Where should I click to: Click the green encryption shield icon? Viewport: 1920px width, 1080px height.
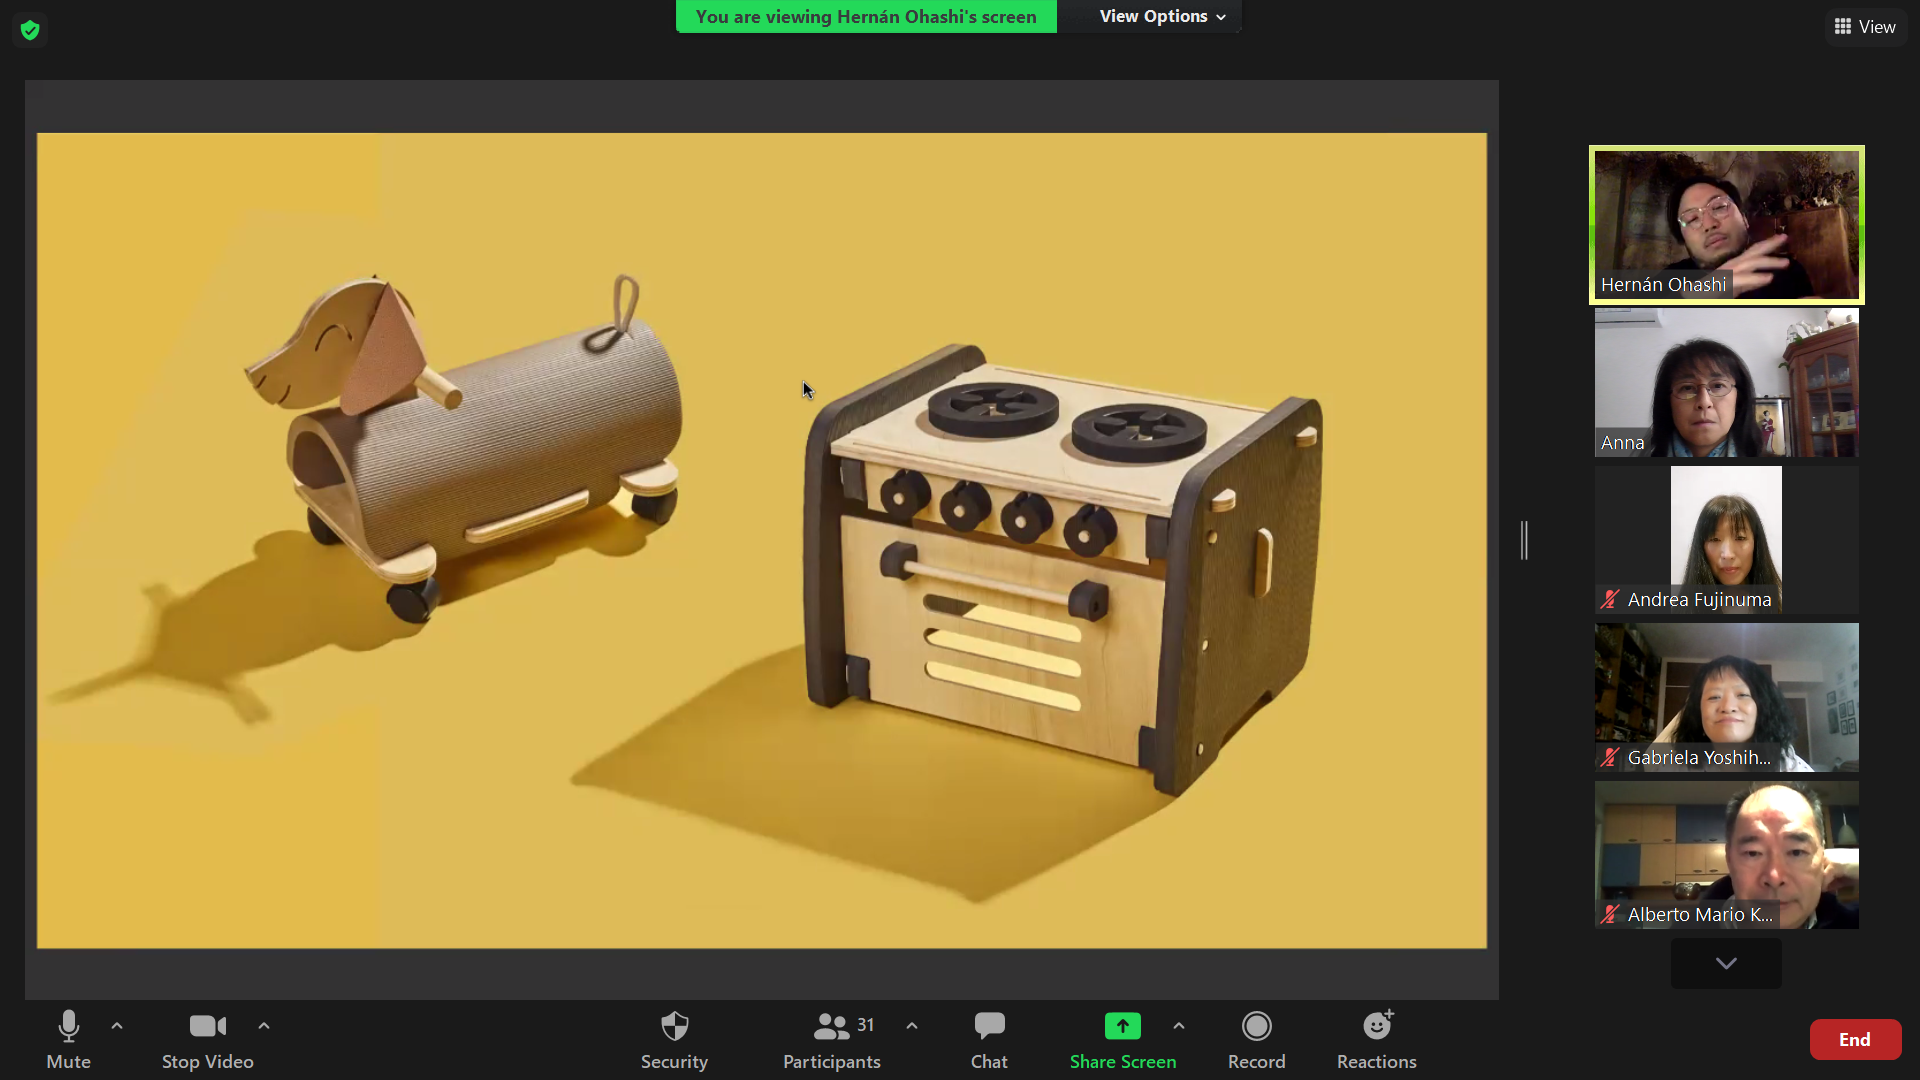pyautogui.click(x=30, y=30)
